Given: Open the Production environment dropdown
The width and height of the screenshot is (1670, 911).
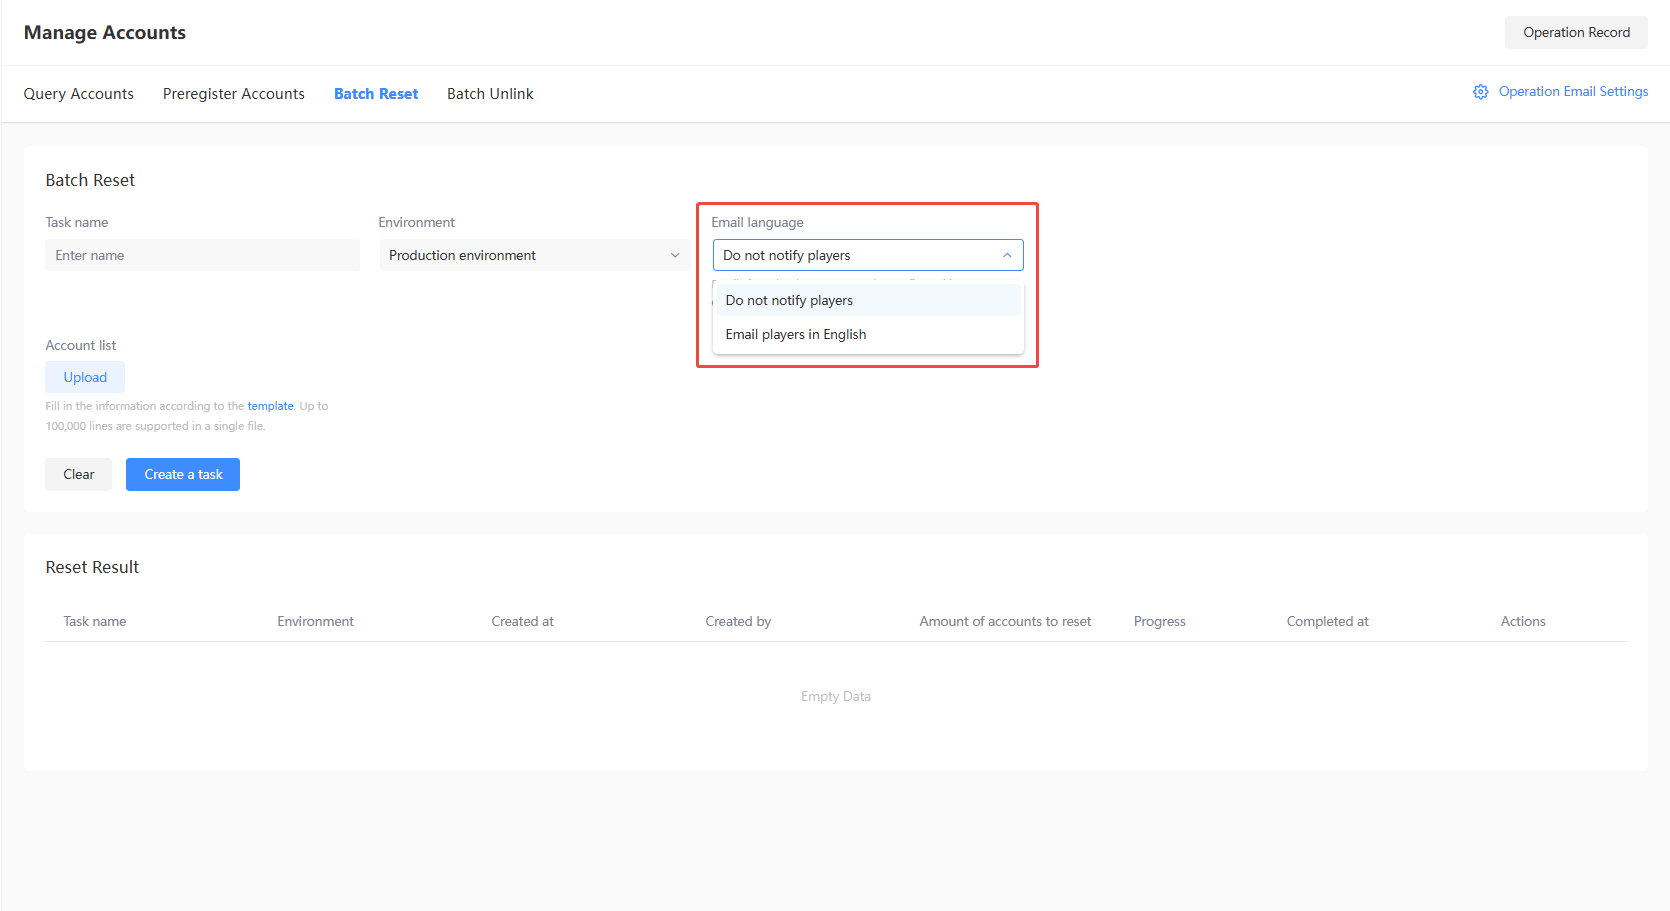Looking at the screenshot, I should pyautogui.click(x=520, y=256).
